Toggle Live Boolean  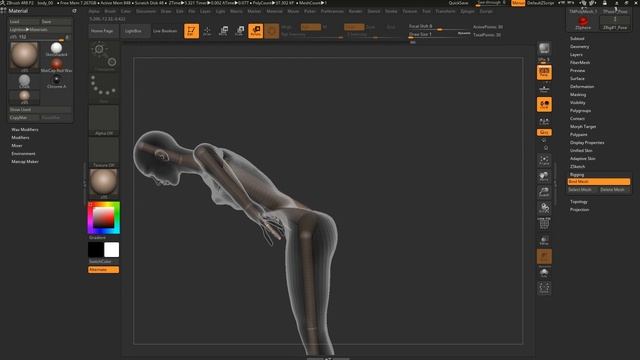[x=165, y=31]
